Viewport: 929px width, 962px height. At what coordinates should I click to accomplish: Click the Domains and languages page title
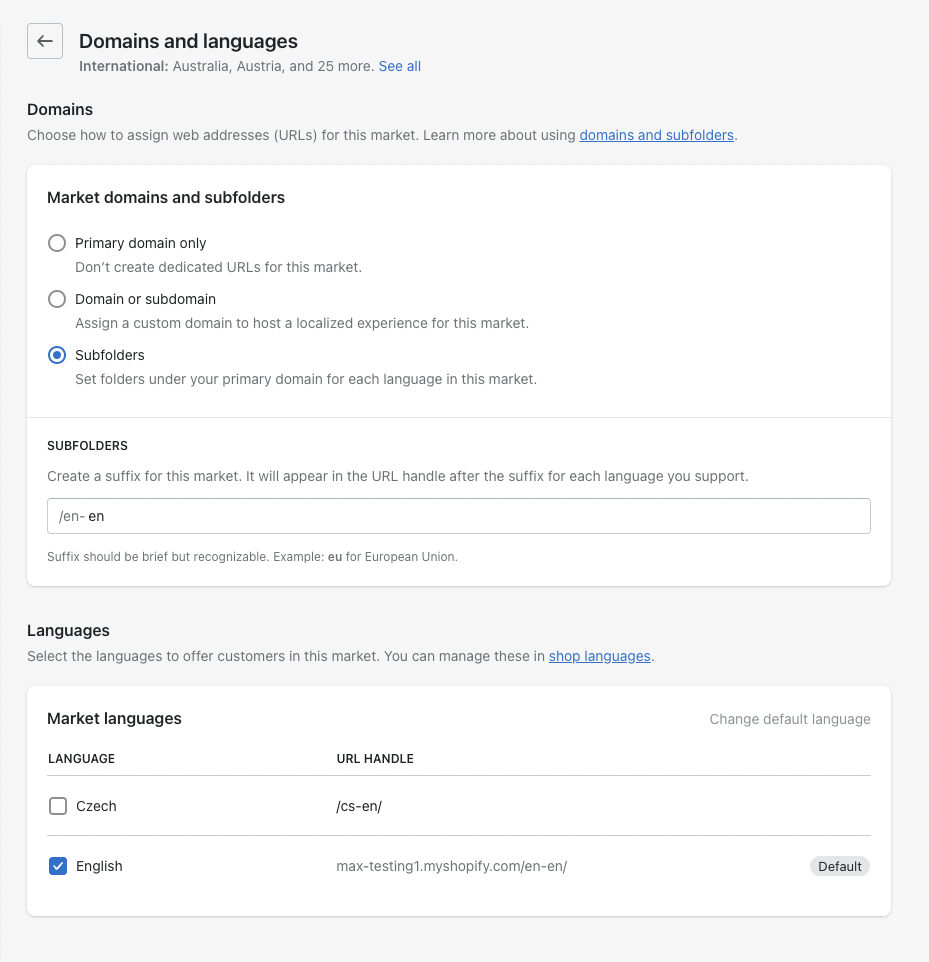click(188, 41)
